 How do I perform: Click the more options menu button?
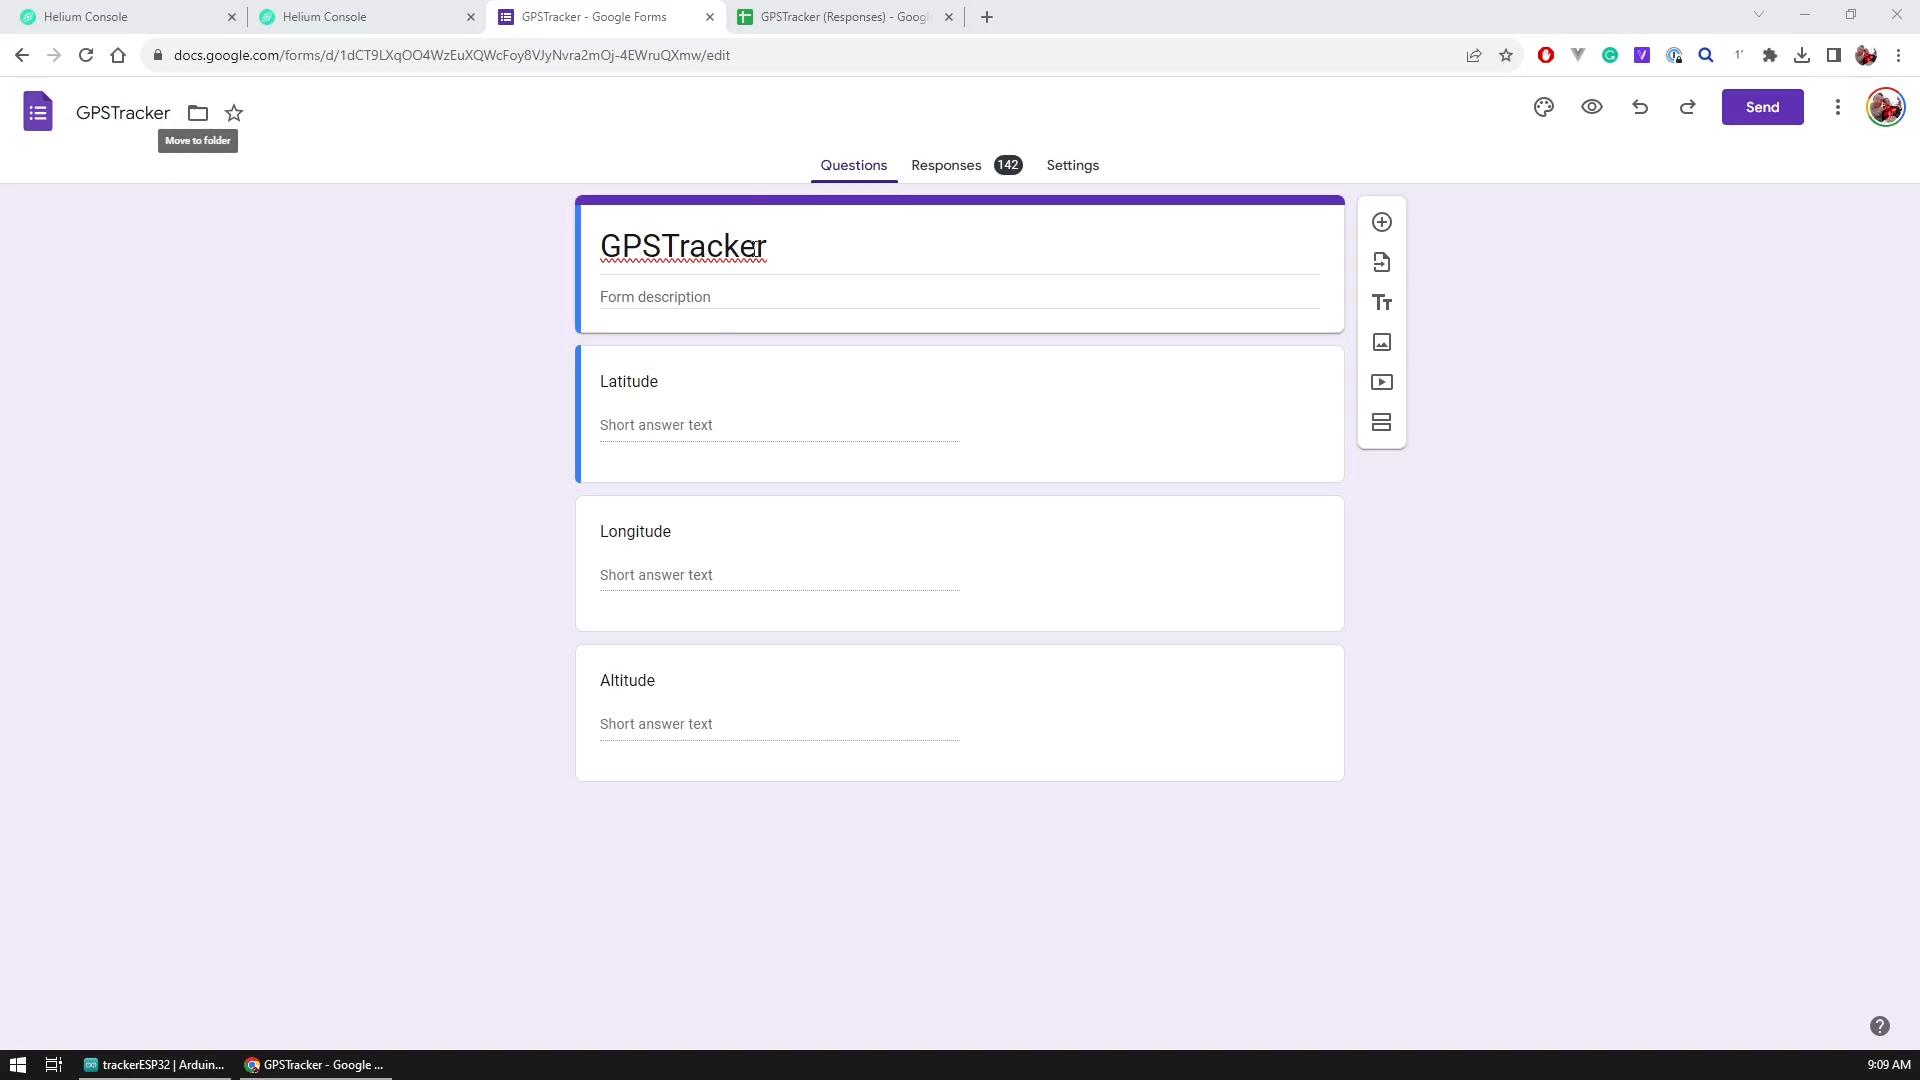[x=1837, y=107]
